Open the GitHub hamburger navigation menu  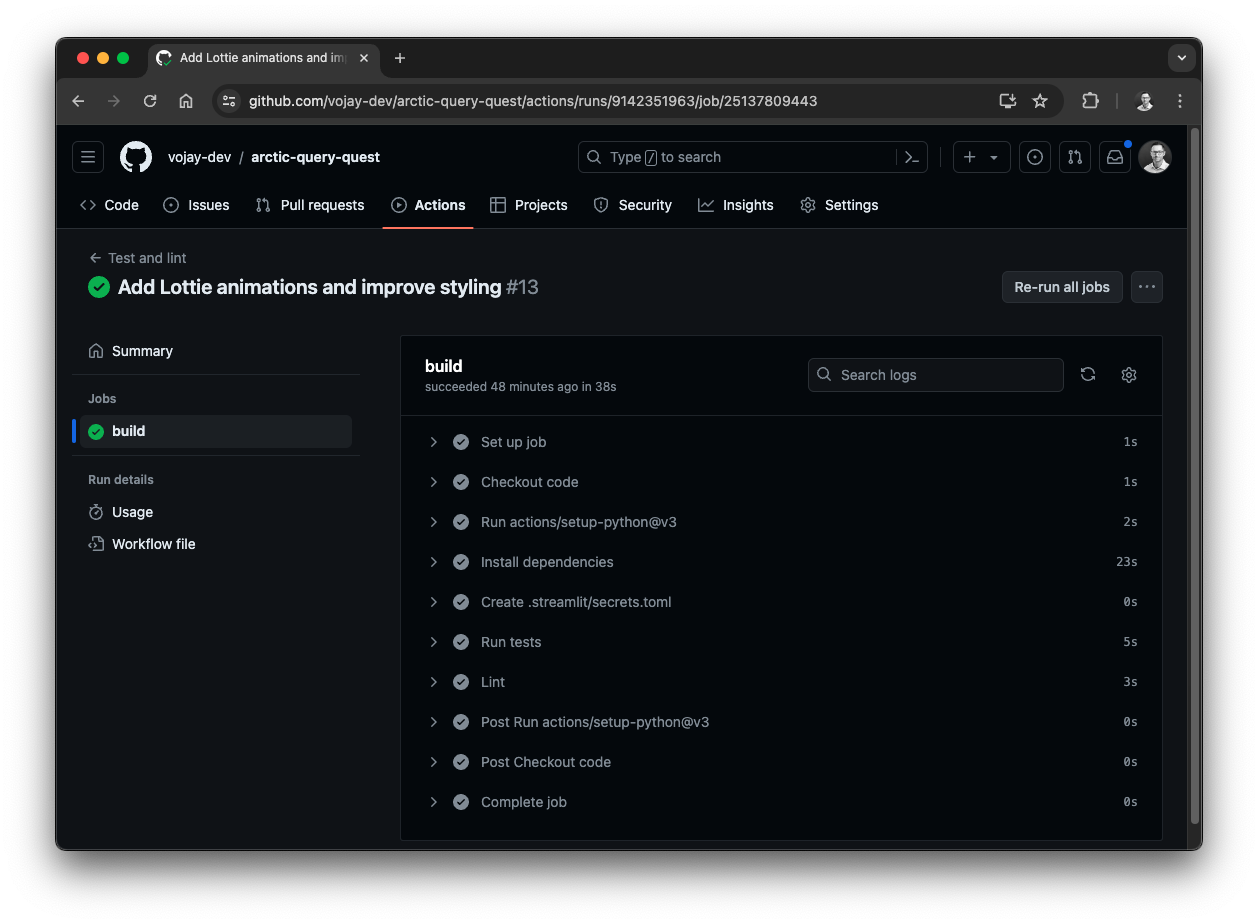pos(88,157)
